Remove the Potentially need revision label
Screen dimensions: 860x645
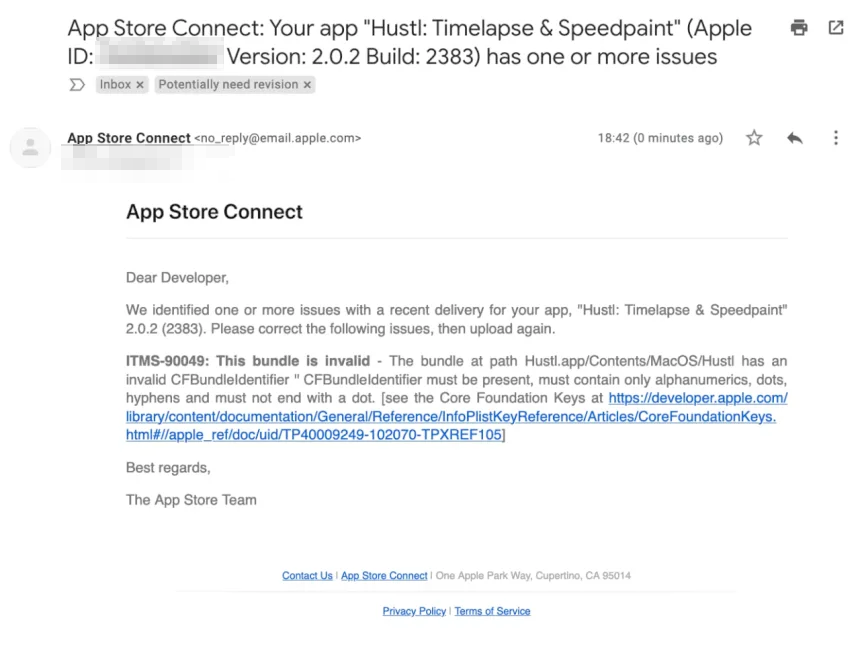(307, 84)
